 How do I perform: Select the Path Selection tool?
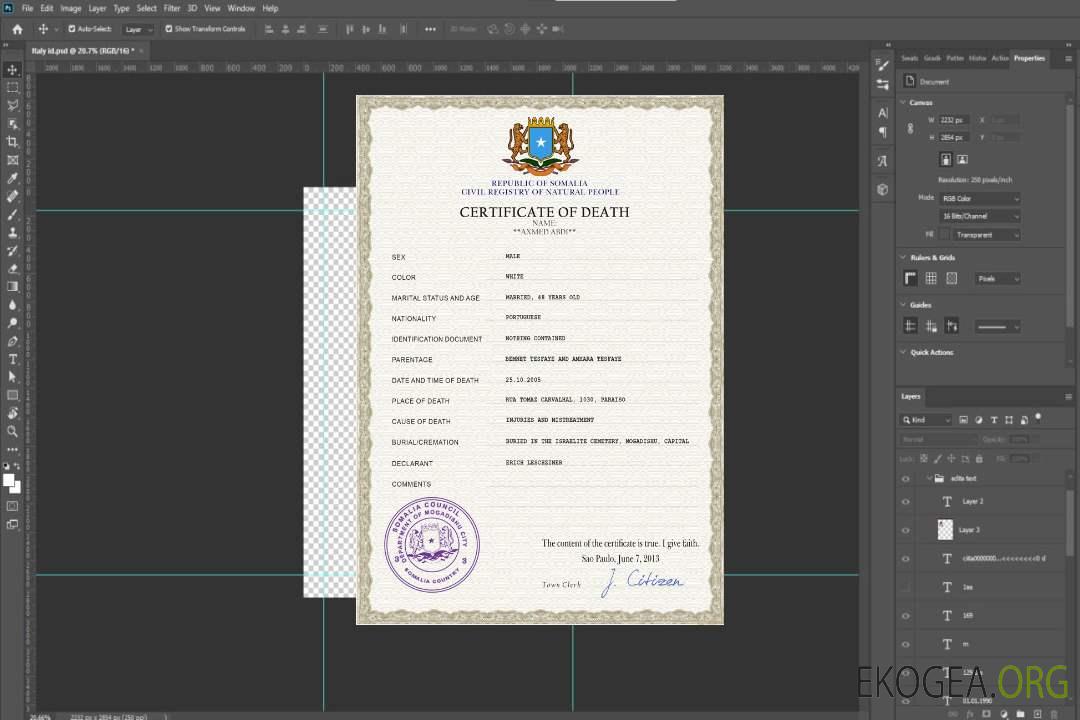[12, 377]
